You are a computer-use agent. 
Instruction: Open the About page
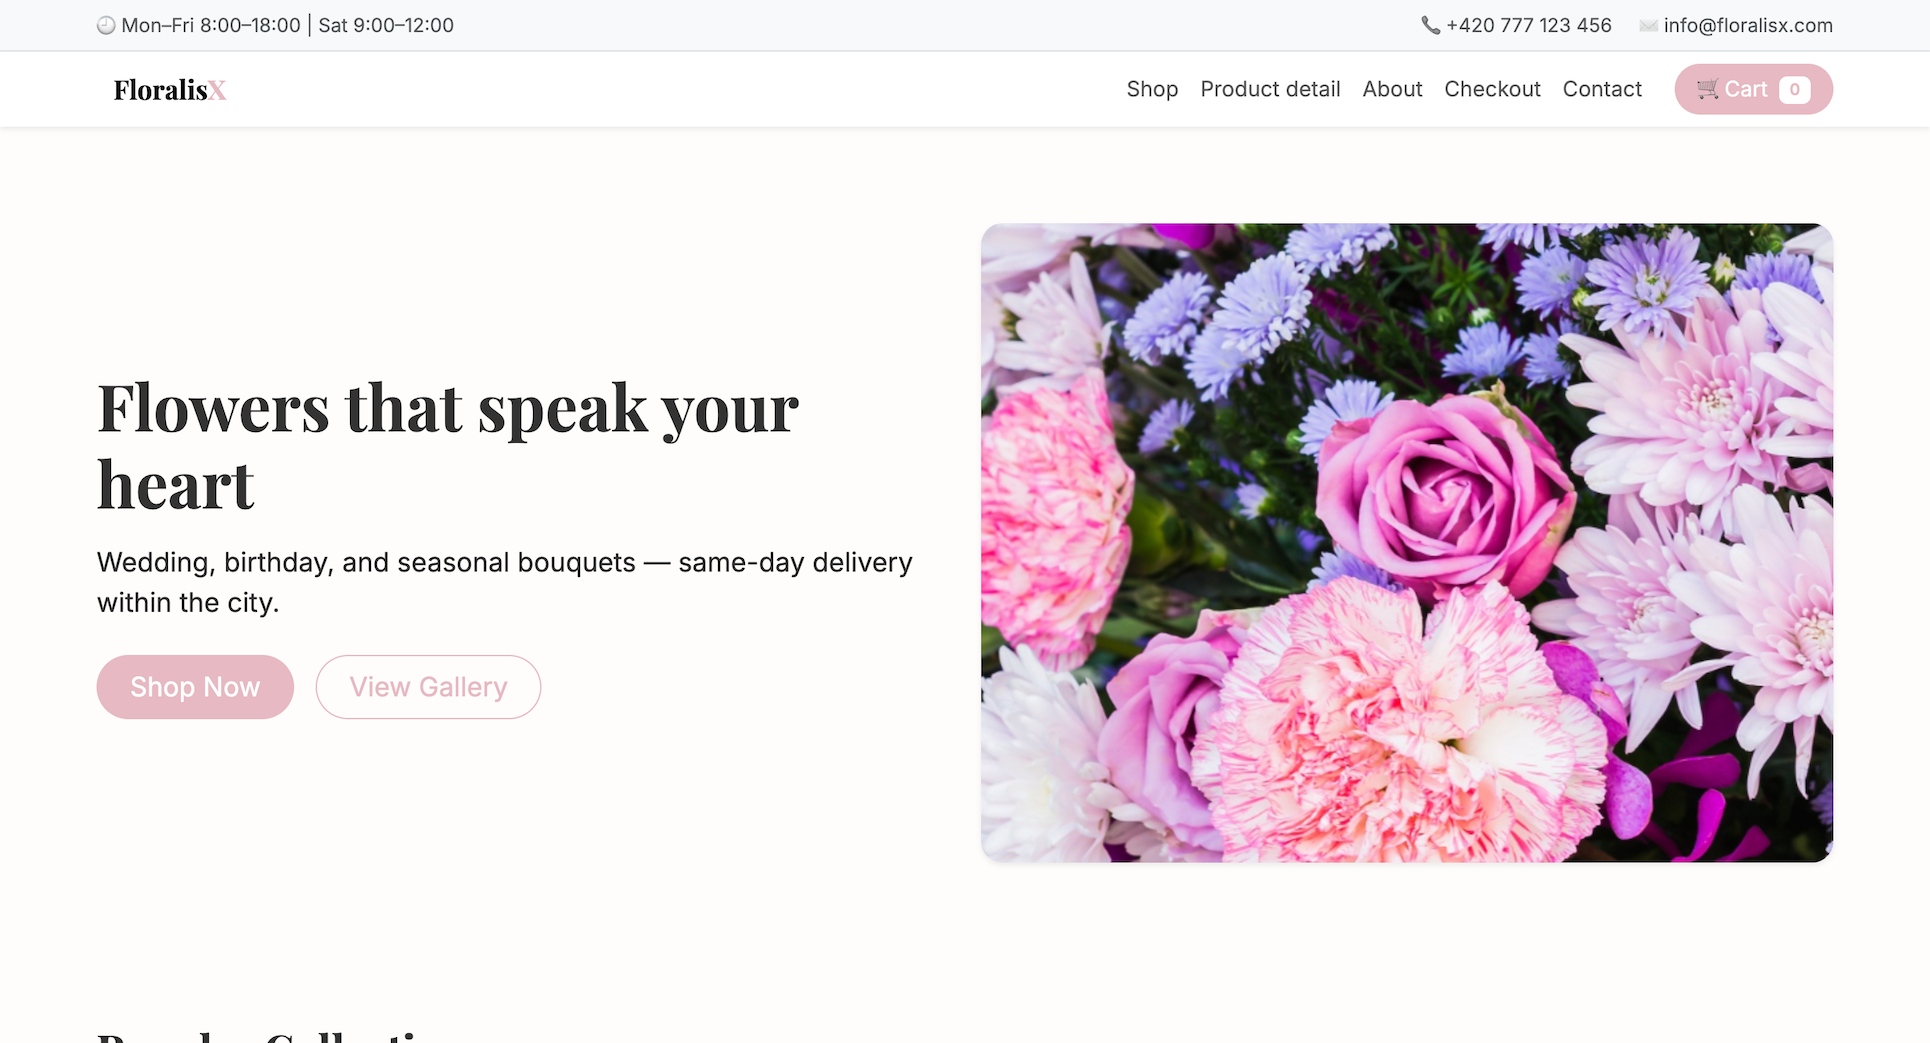point(1392,89)
